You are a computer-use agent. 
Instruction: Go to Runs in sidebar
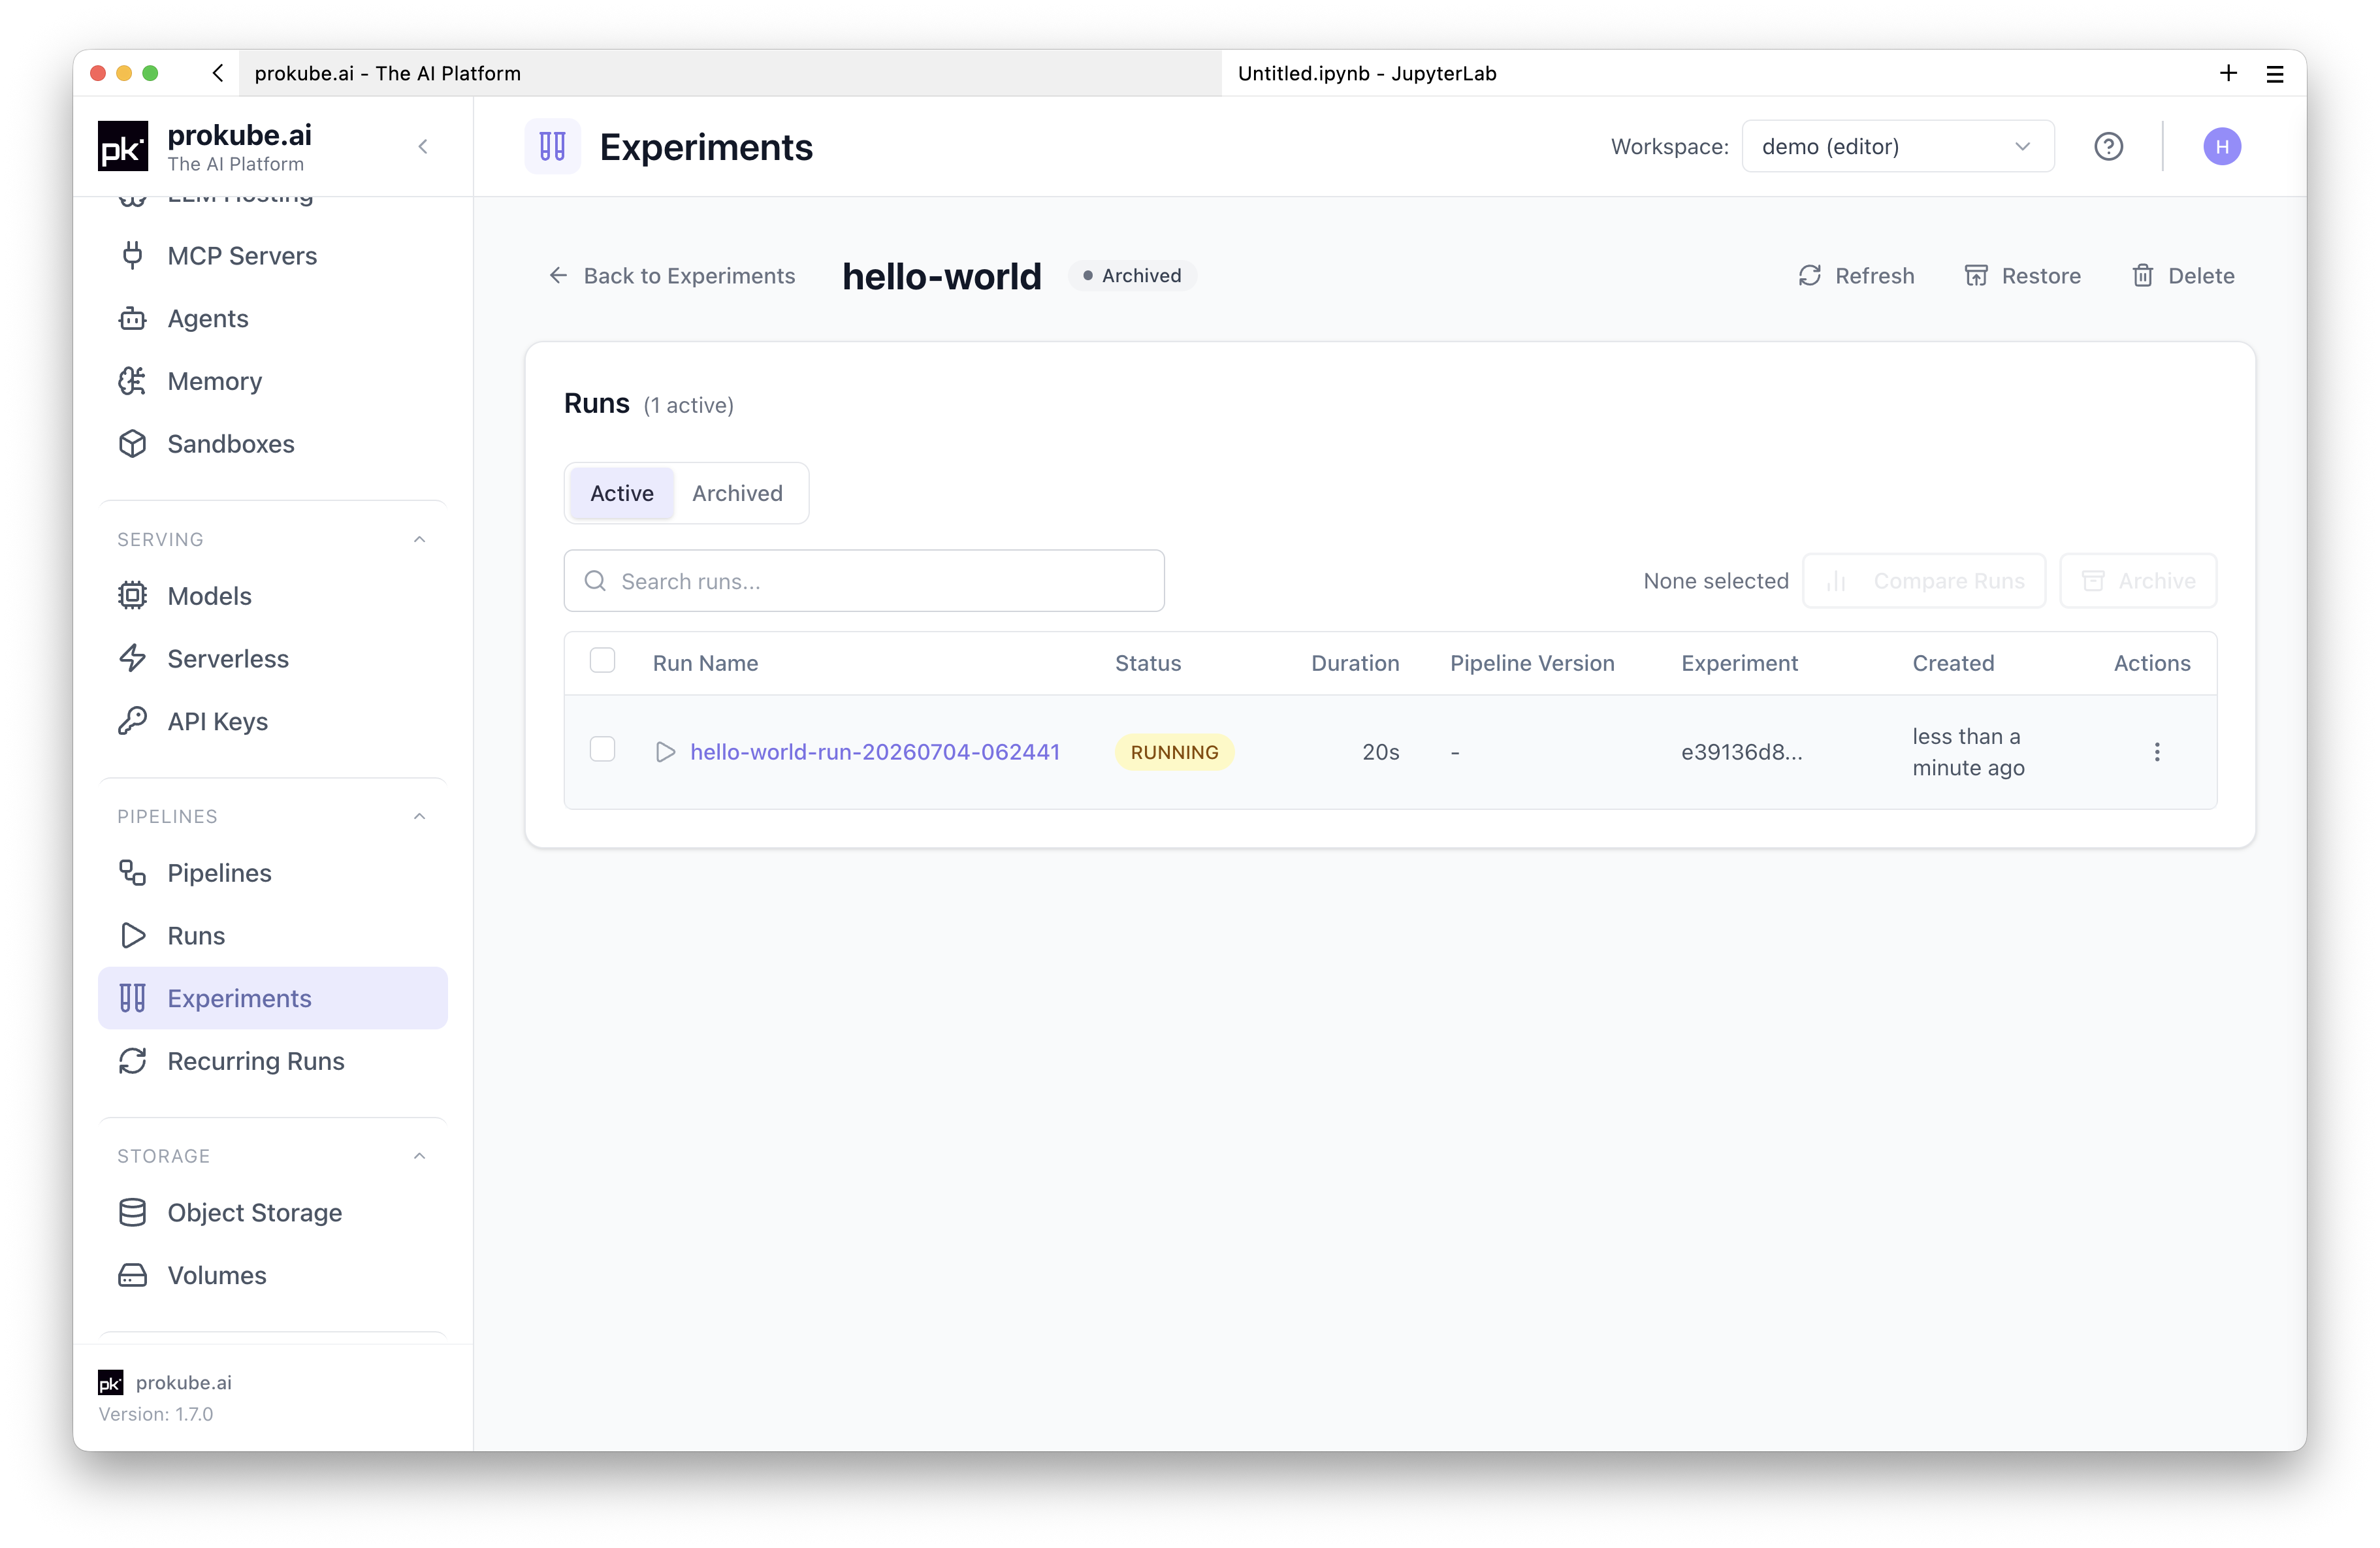272,936
